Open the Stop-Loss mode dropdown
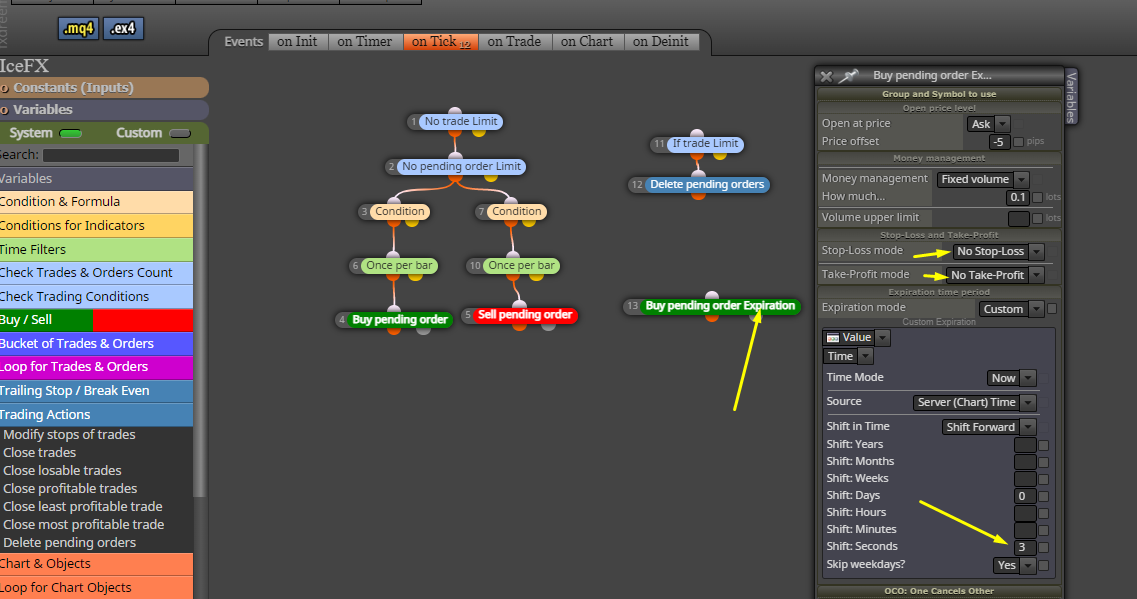This screenshot has width=1137, height=599. (x=999, y=252)
